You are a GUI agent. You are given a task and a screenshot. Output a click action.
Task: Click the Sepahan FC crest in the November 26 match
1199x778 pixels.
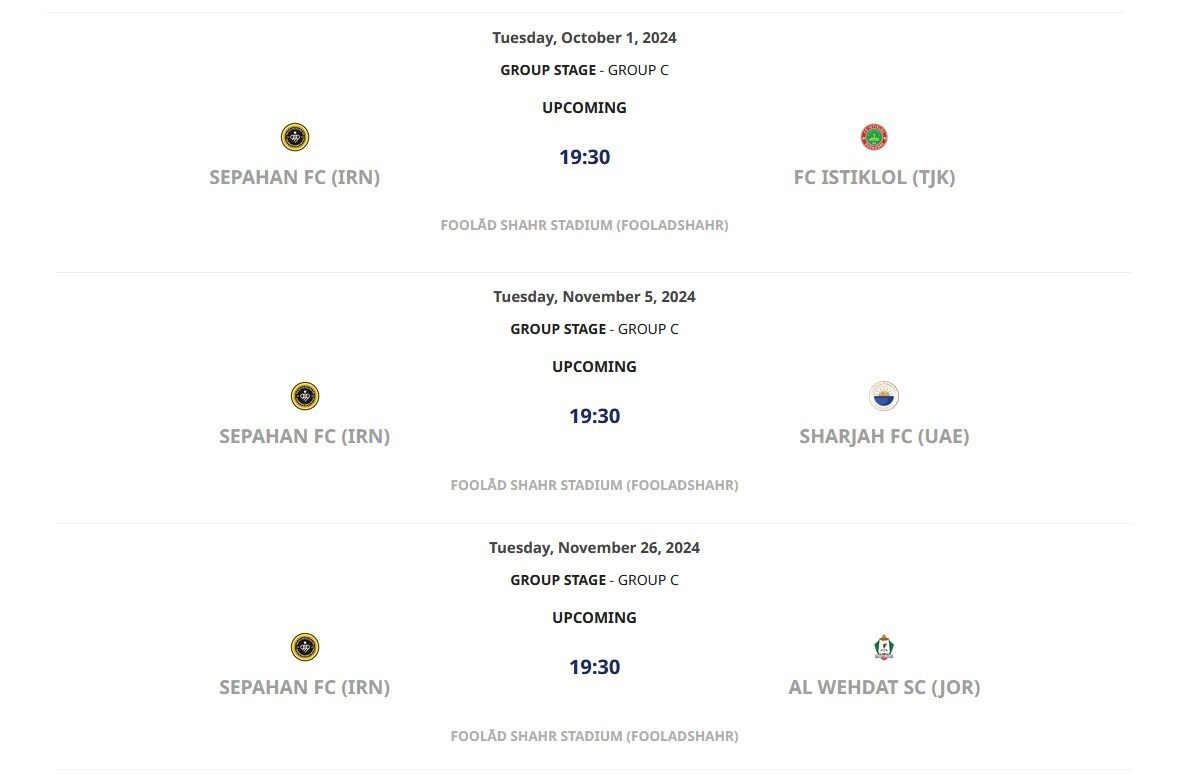point(305,647)
